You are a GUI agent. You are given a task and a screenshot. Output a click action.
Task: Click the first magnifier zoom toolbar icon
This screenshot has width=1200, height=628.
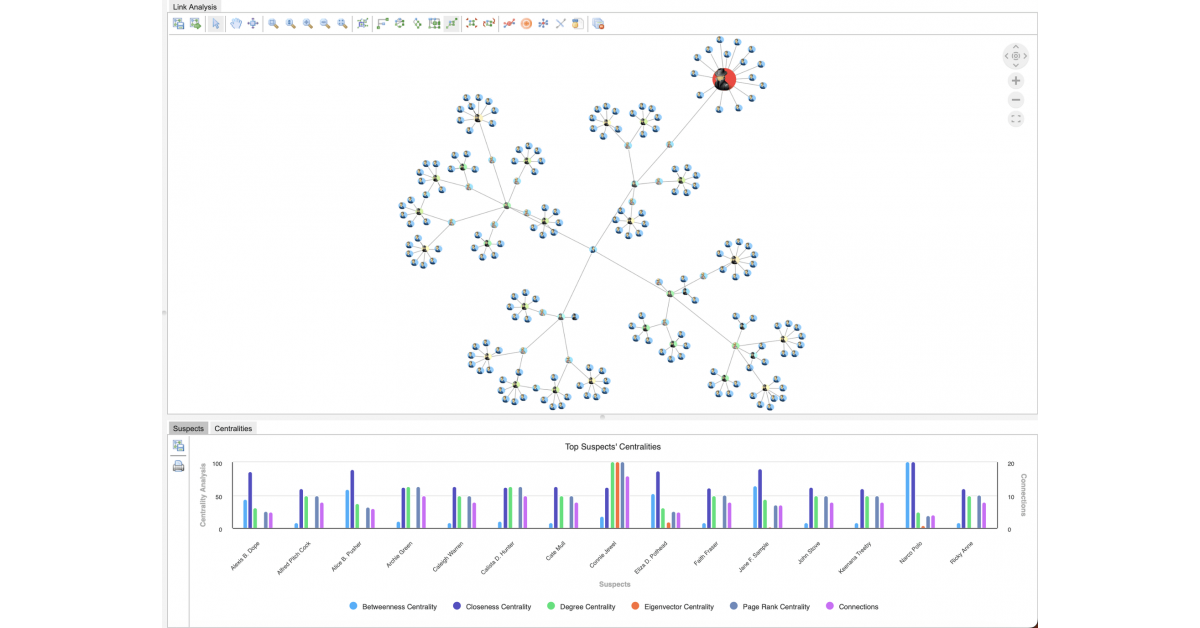(x=273, y=24)
